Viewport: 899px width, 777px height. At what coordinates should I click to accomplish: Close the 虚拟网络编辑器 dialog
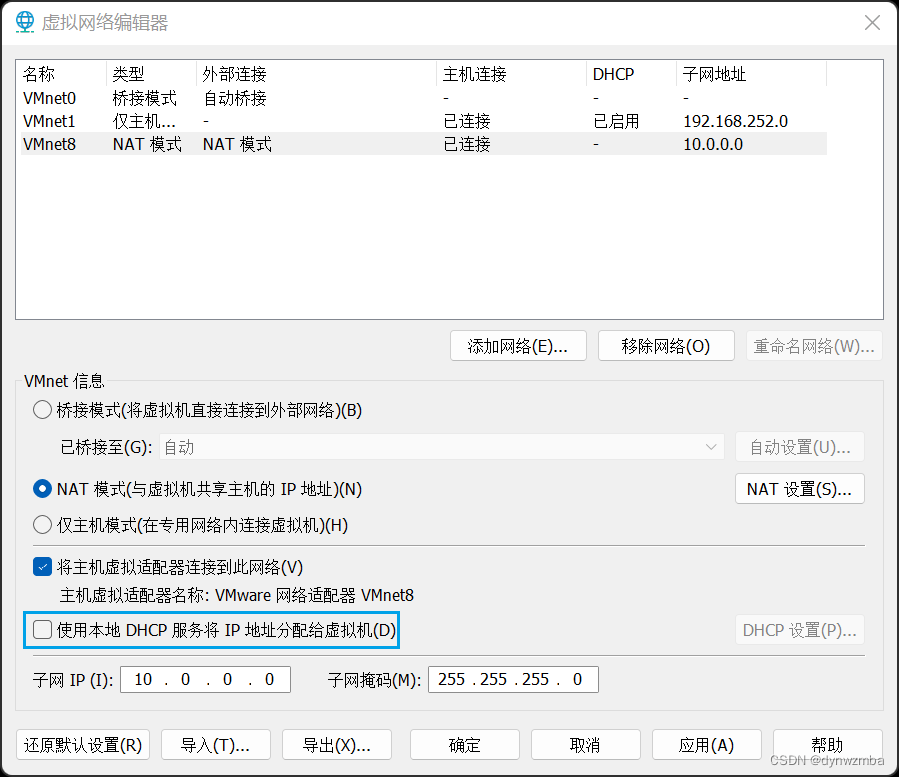(872, 22)
